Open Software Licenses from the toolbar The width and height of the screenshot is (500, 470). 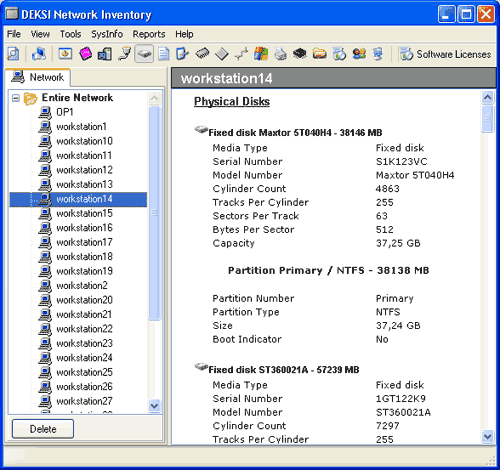pos(445,54)
